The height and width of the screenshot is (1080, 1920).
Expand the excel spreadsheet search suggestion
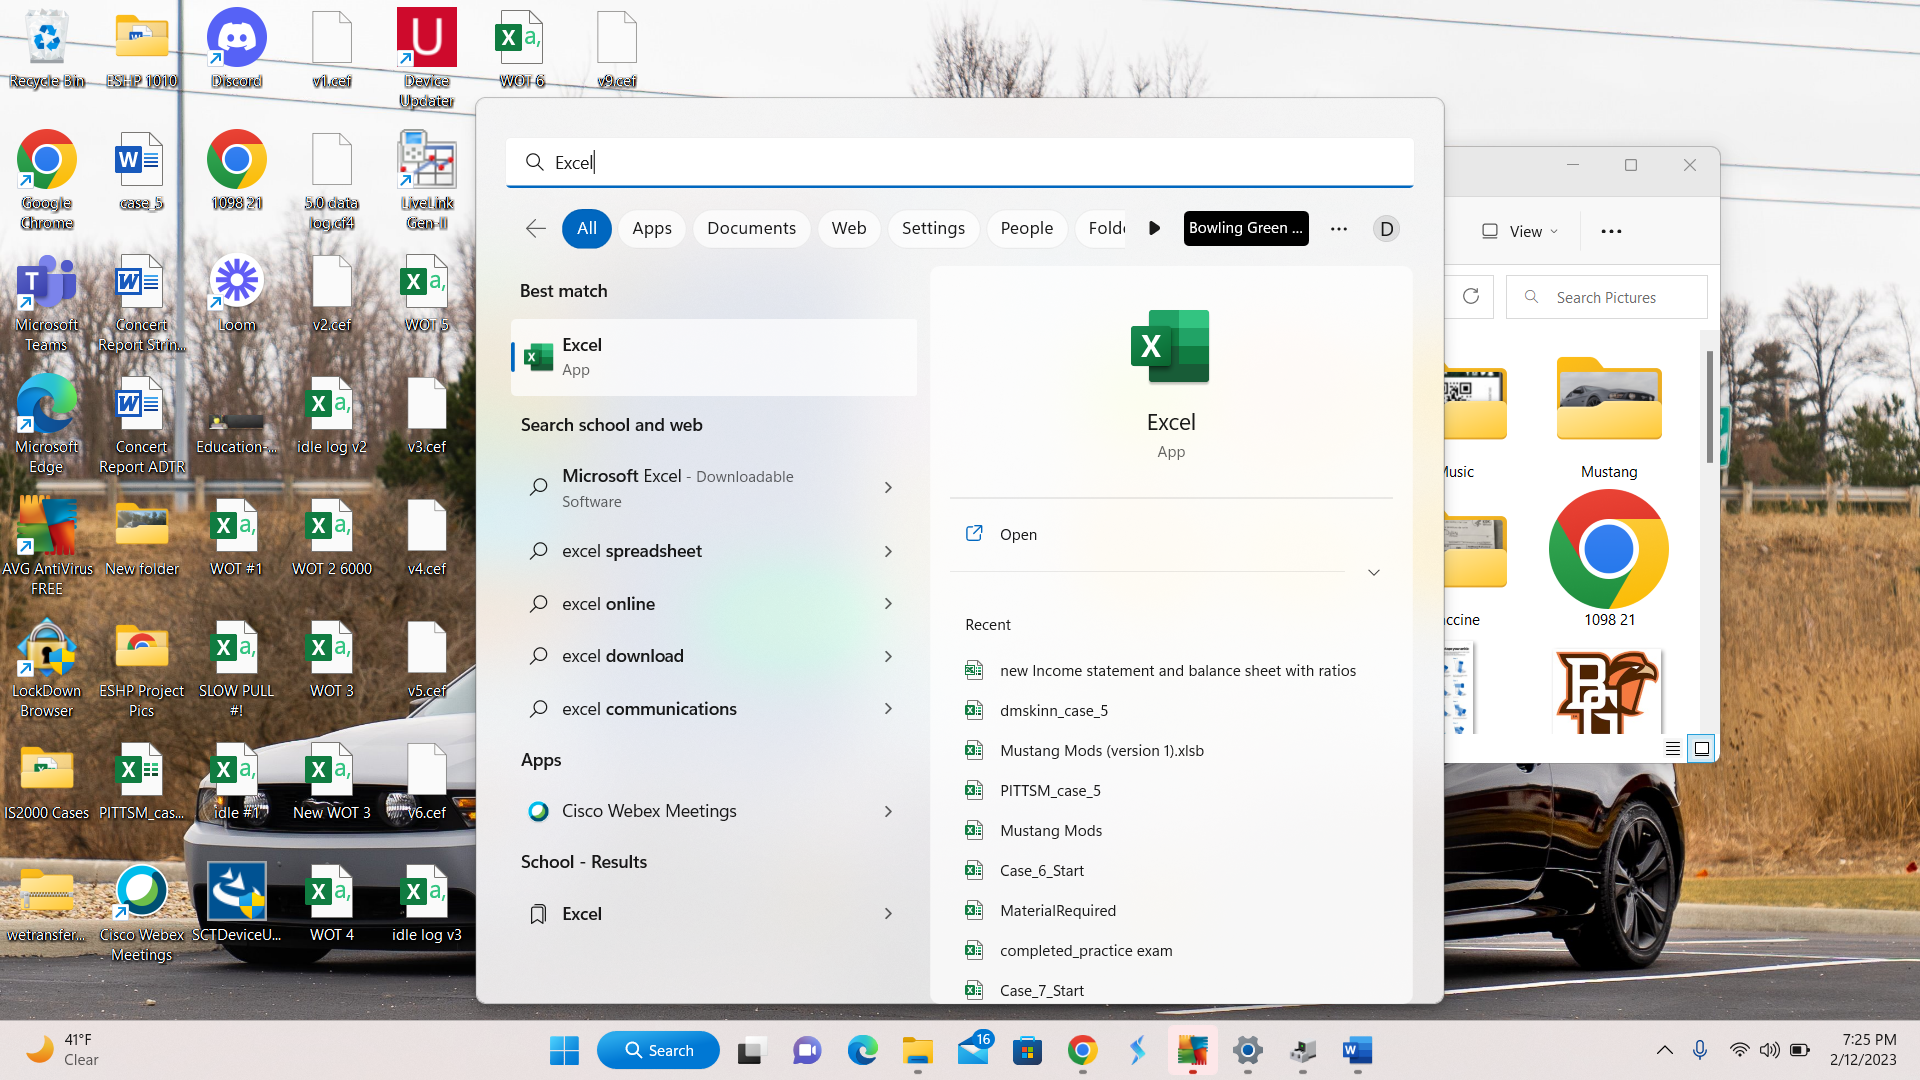[886, 551]
